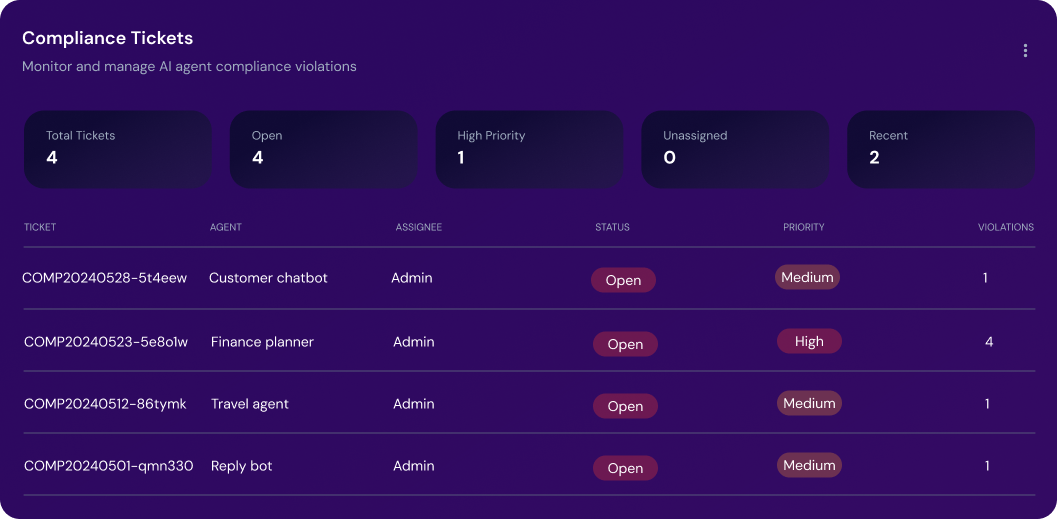Sort by the Ticket column header

(x=40, y=227)
